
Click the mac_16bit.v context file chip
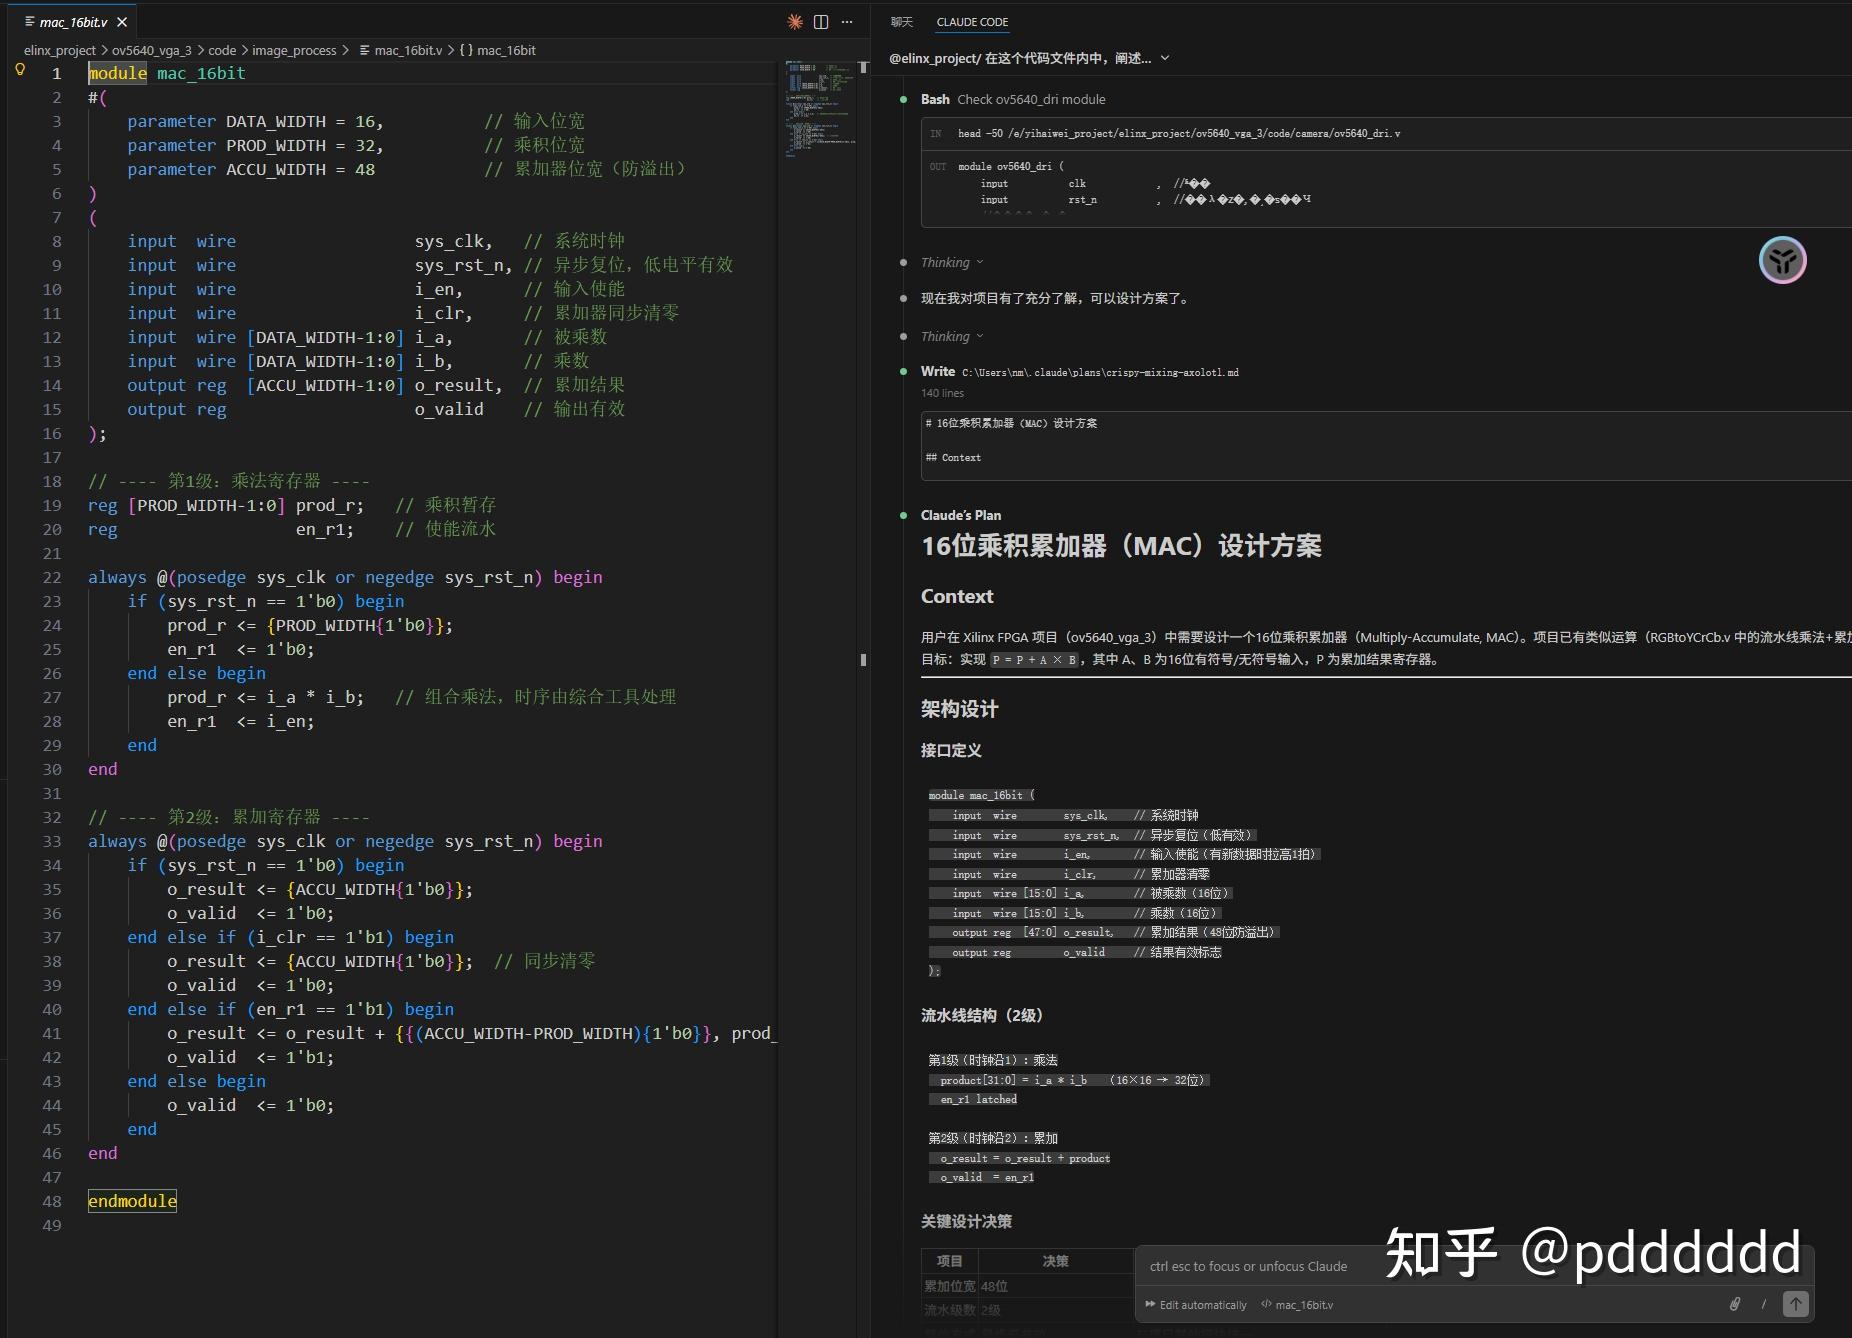point(1297,1305)
